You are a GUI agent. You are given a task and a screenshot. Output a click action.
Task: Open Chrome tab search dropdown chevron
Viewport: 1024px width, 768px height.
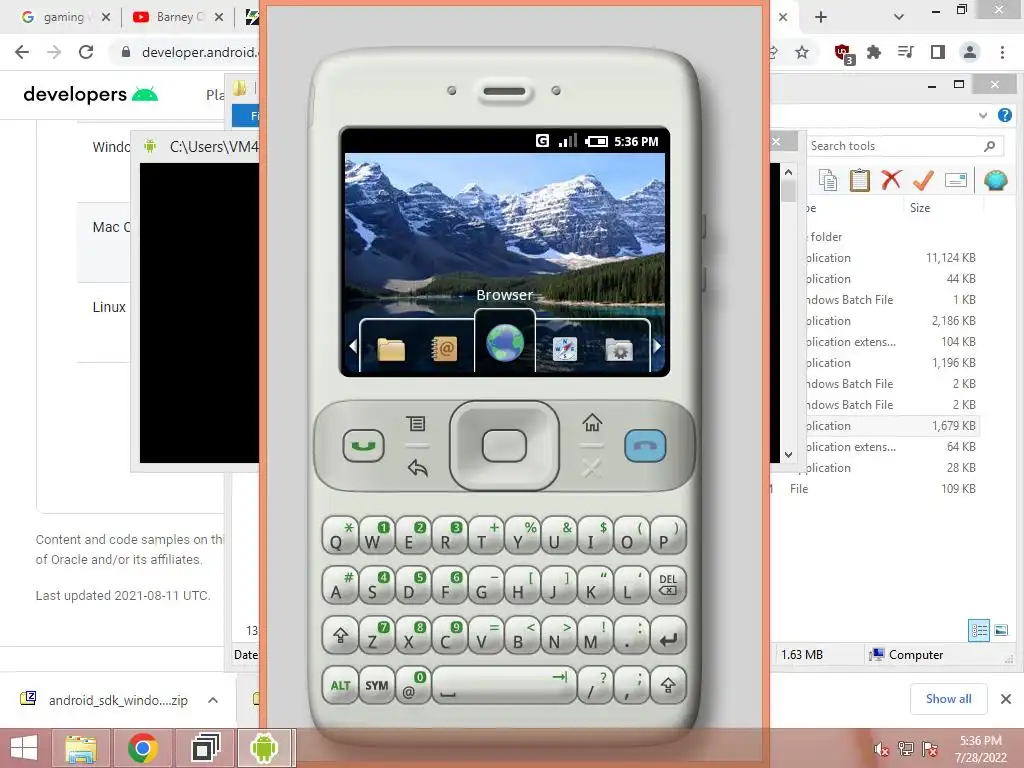899,17
